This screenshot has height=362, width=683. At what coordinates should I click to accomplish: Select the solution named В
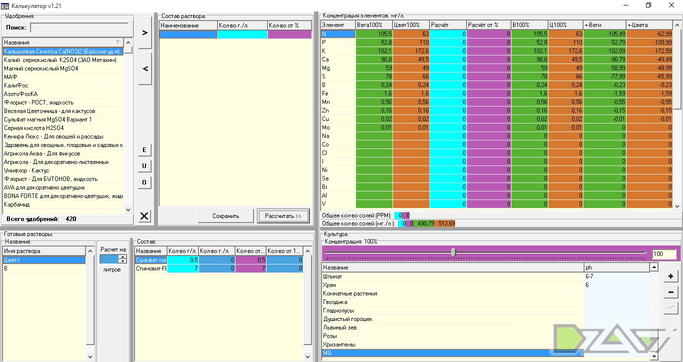point(44,268)
